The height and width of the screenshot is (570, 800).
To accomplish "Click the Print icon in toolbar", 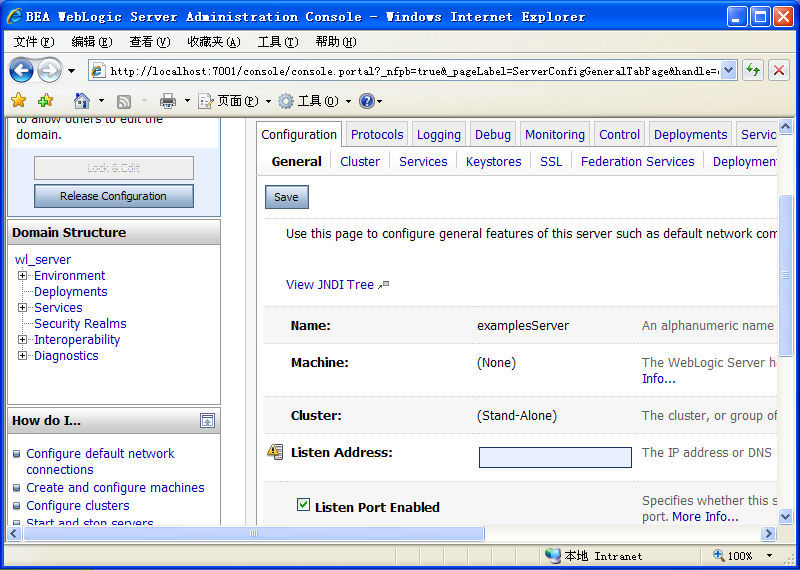I will point(168,101).
